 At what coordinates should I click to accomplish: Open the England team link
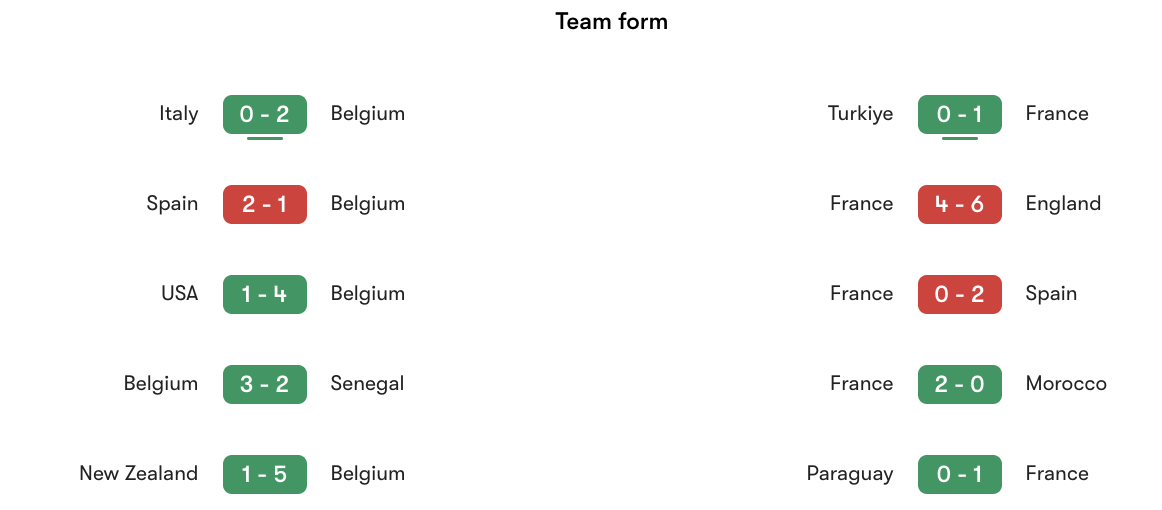coord(1063,203)
